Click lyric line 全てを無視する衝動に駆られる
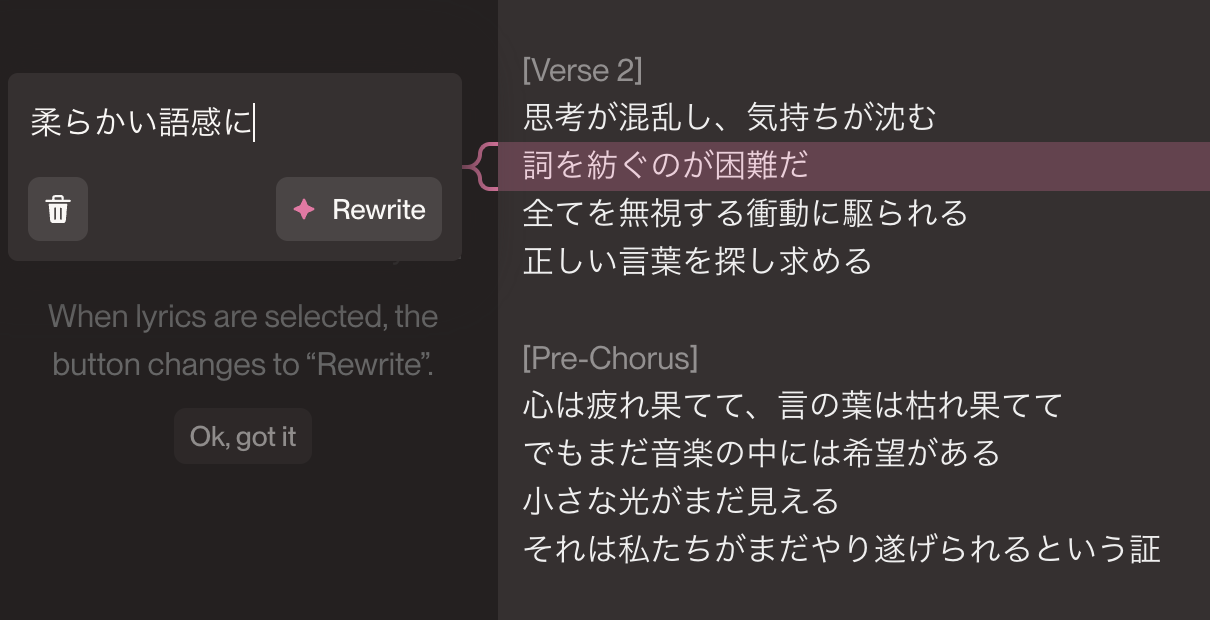This screenshot has width=1210, height=620. [745, 213]
